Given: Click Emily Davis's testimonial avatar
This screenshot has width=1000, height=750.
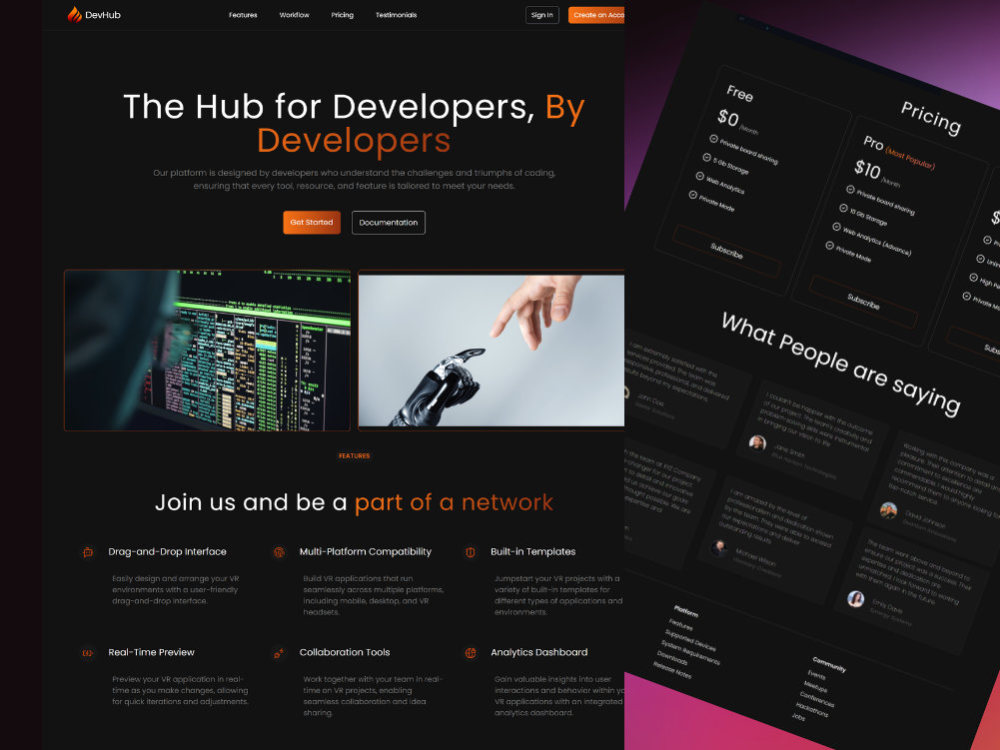Looking at the screenshot, I should coord(855,598).
